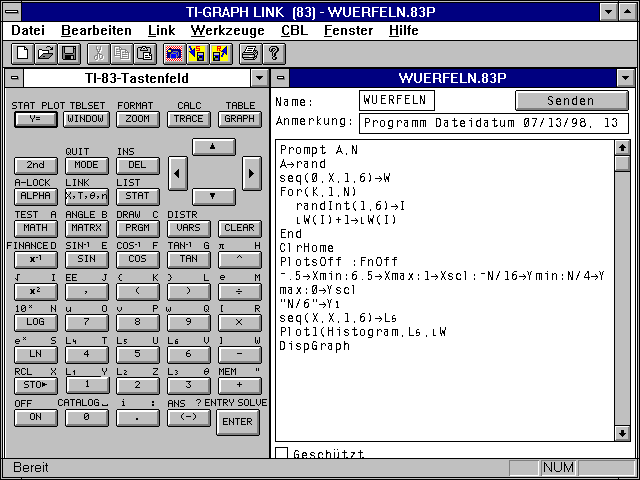Click the division key on keypad
Image resolution: width=640 pixels, height=480 pixels.
pos(240,291)
